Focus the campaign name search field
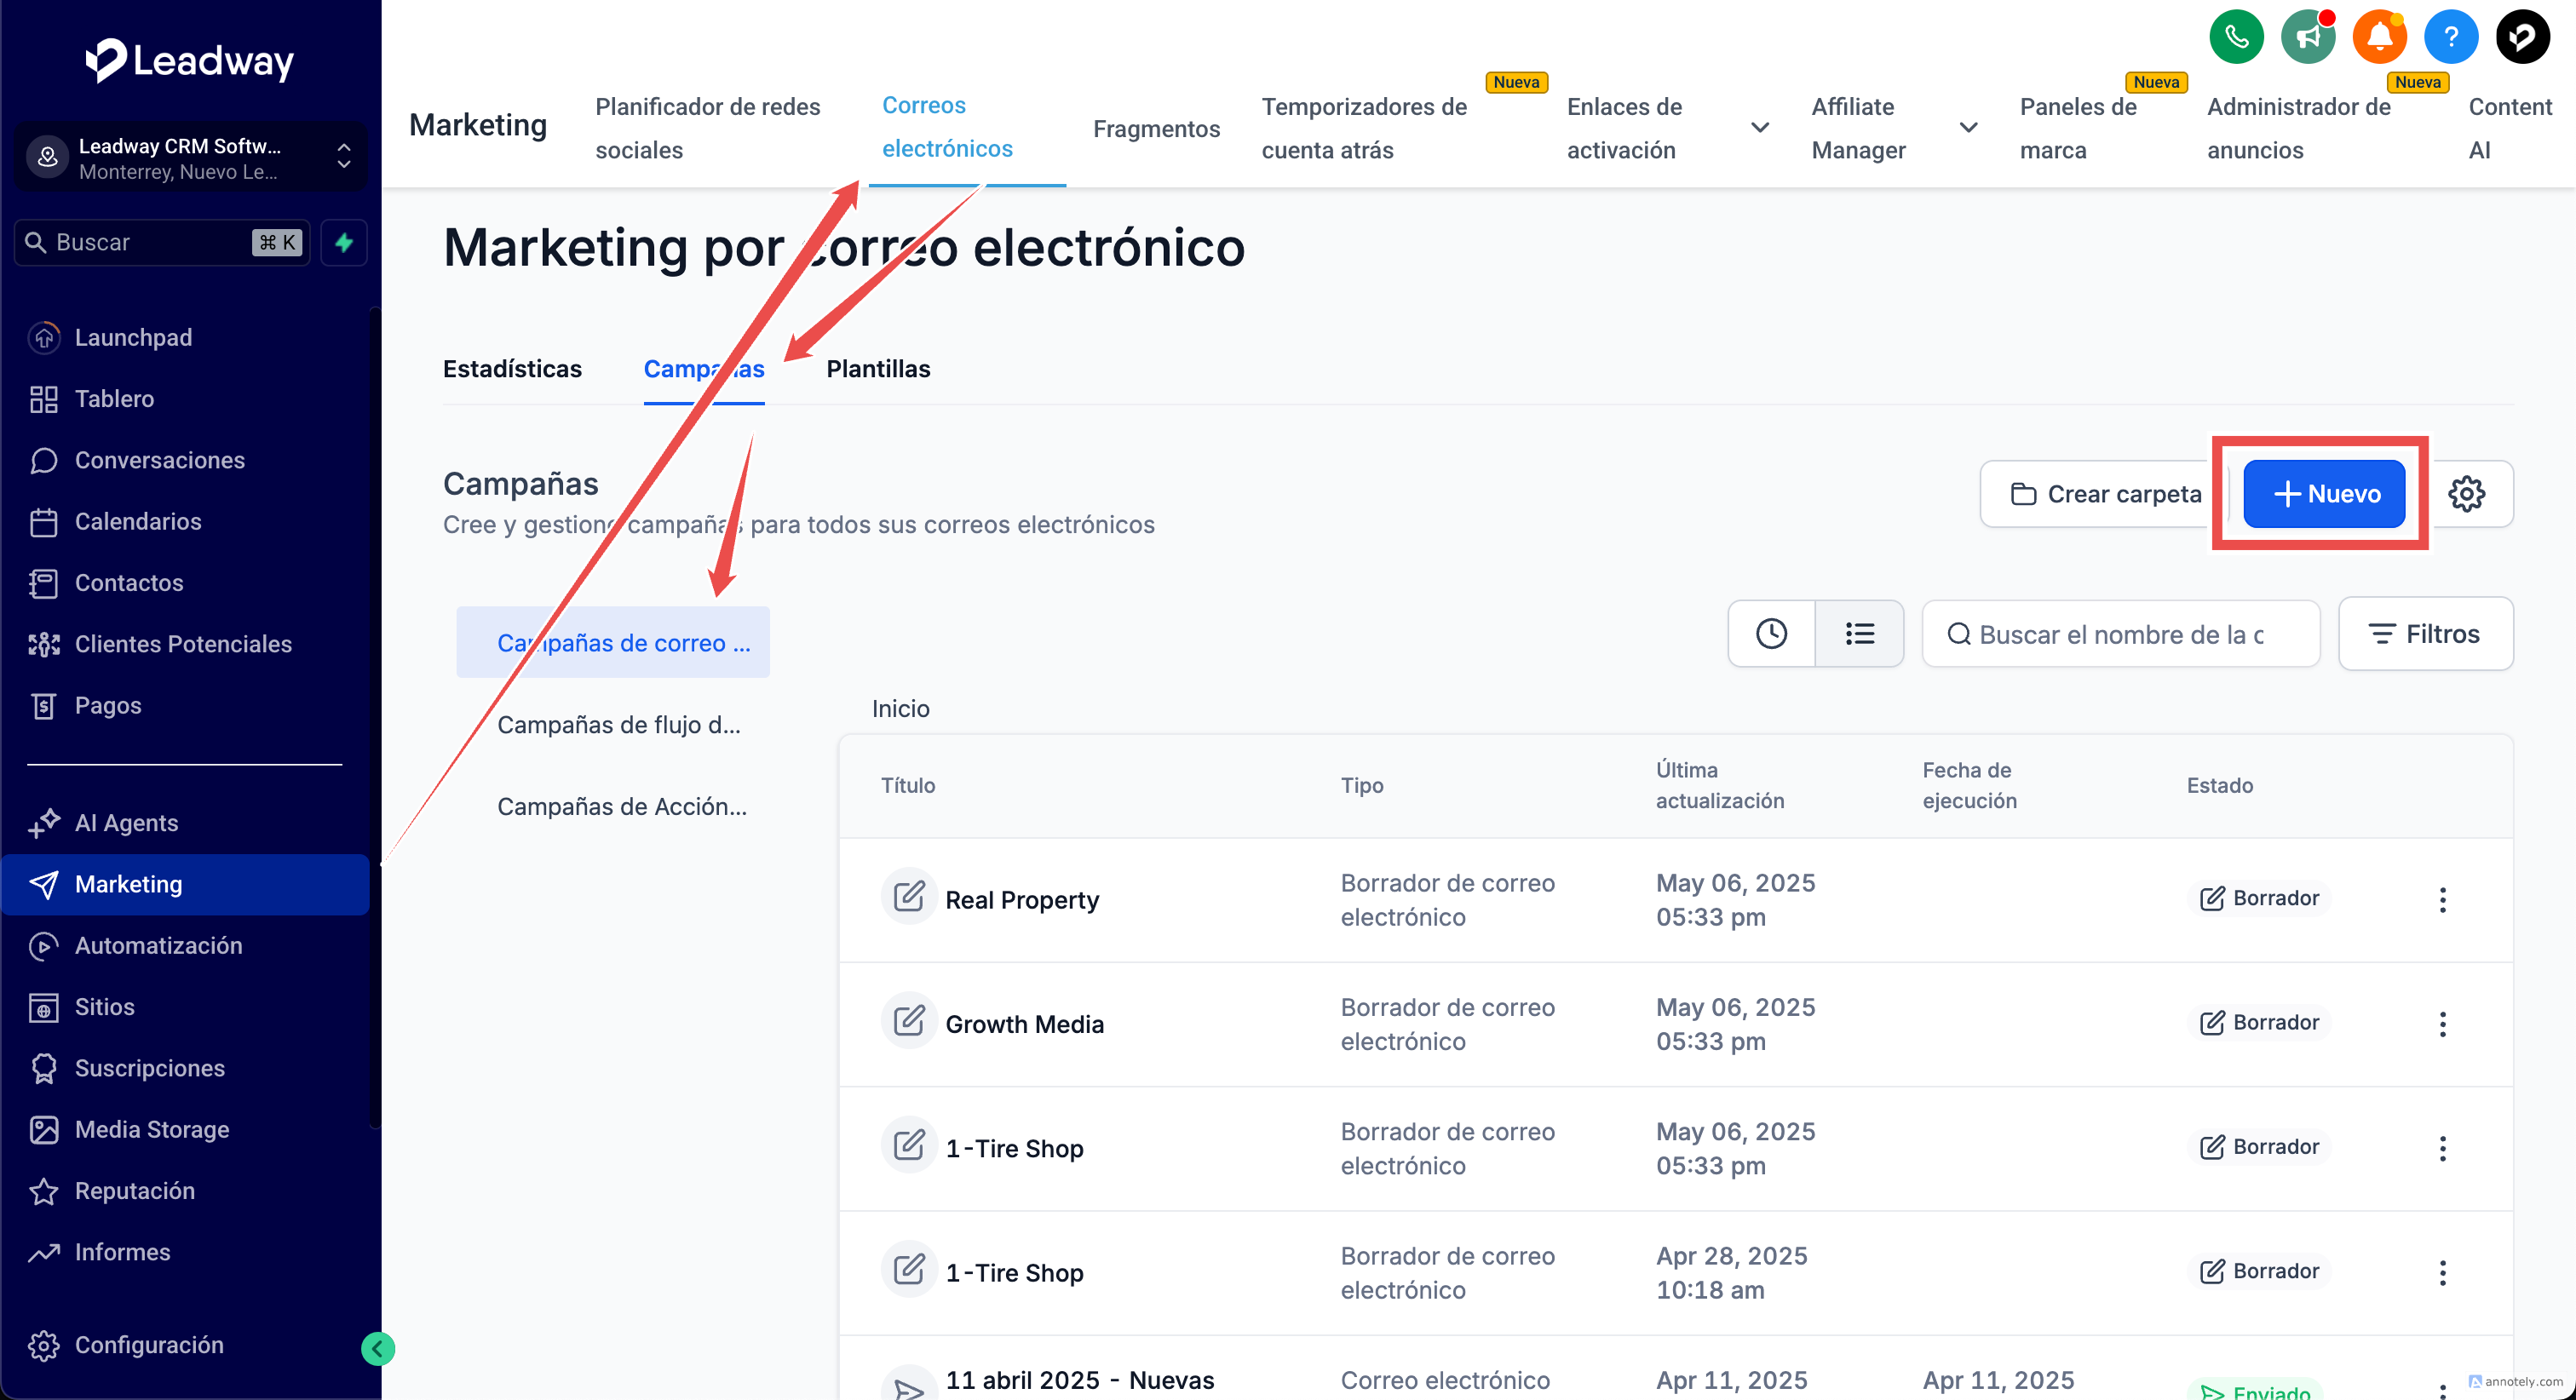This screenshot has height=1400, width=2576. 2120,634
